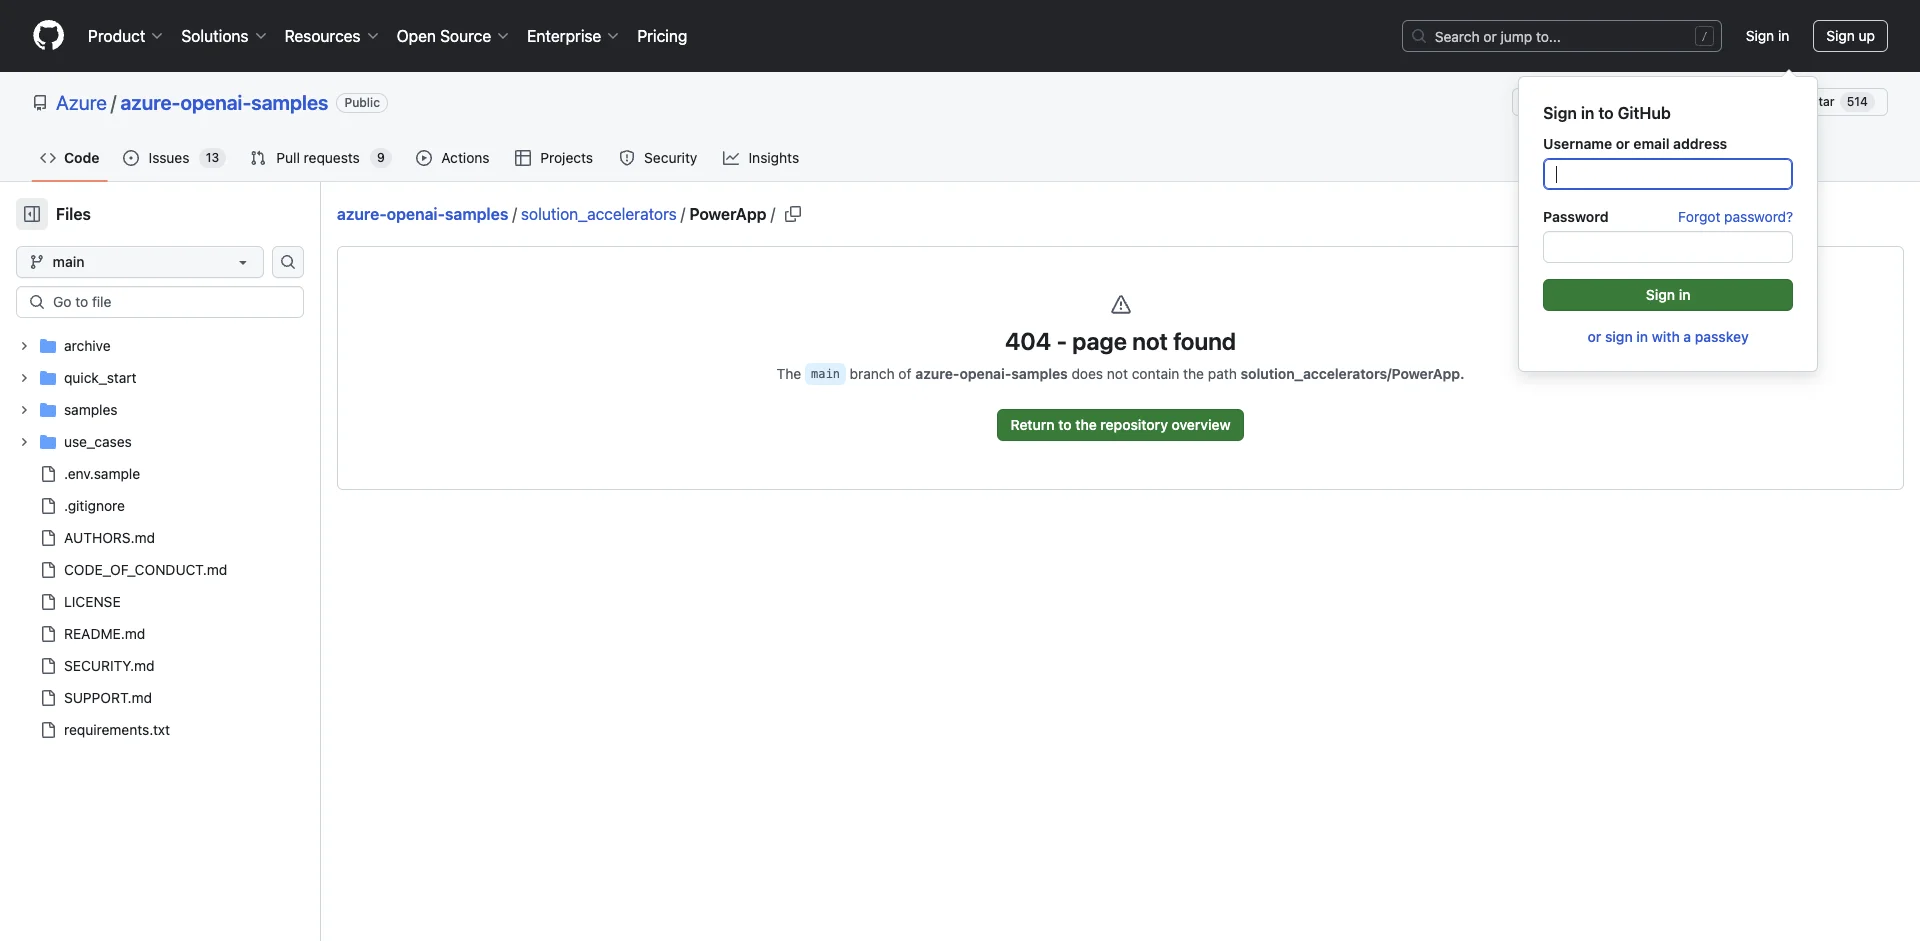Expand the samples folder tree
Viewport: 1920px width, 941px height.
(24, 410)
